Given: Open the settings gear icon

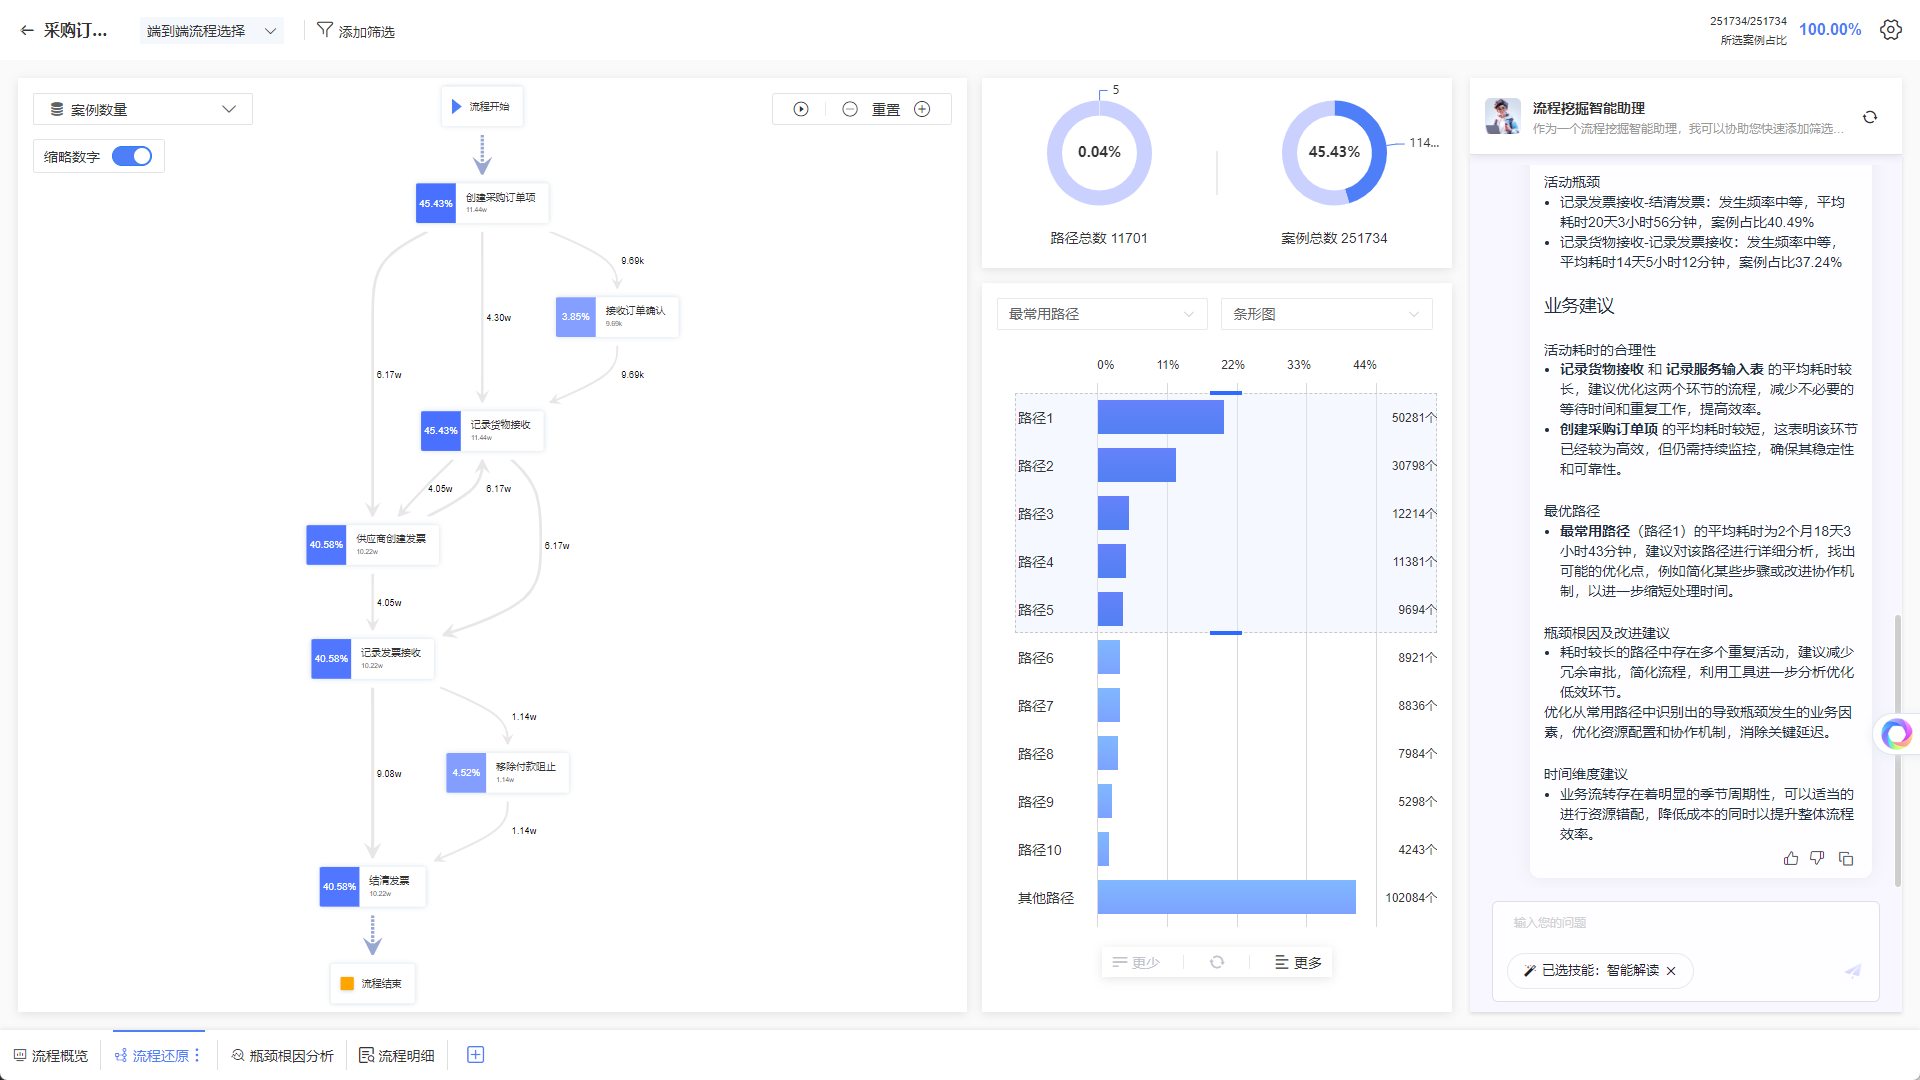Looking at the screenshot, I should click(x=1890, y=30).
